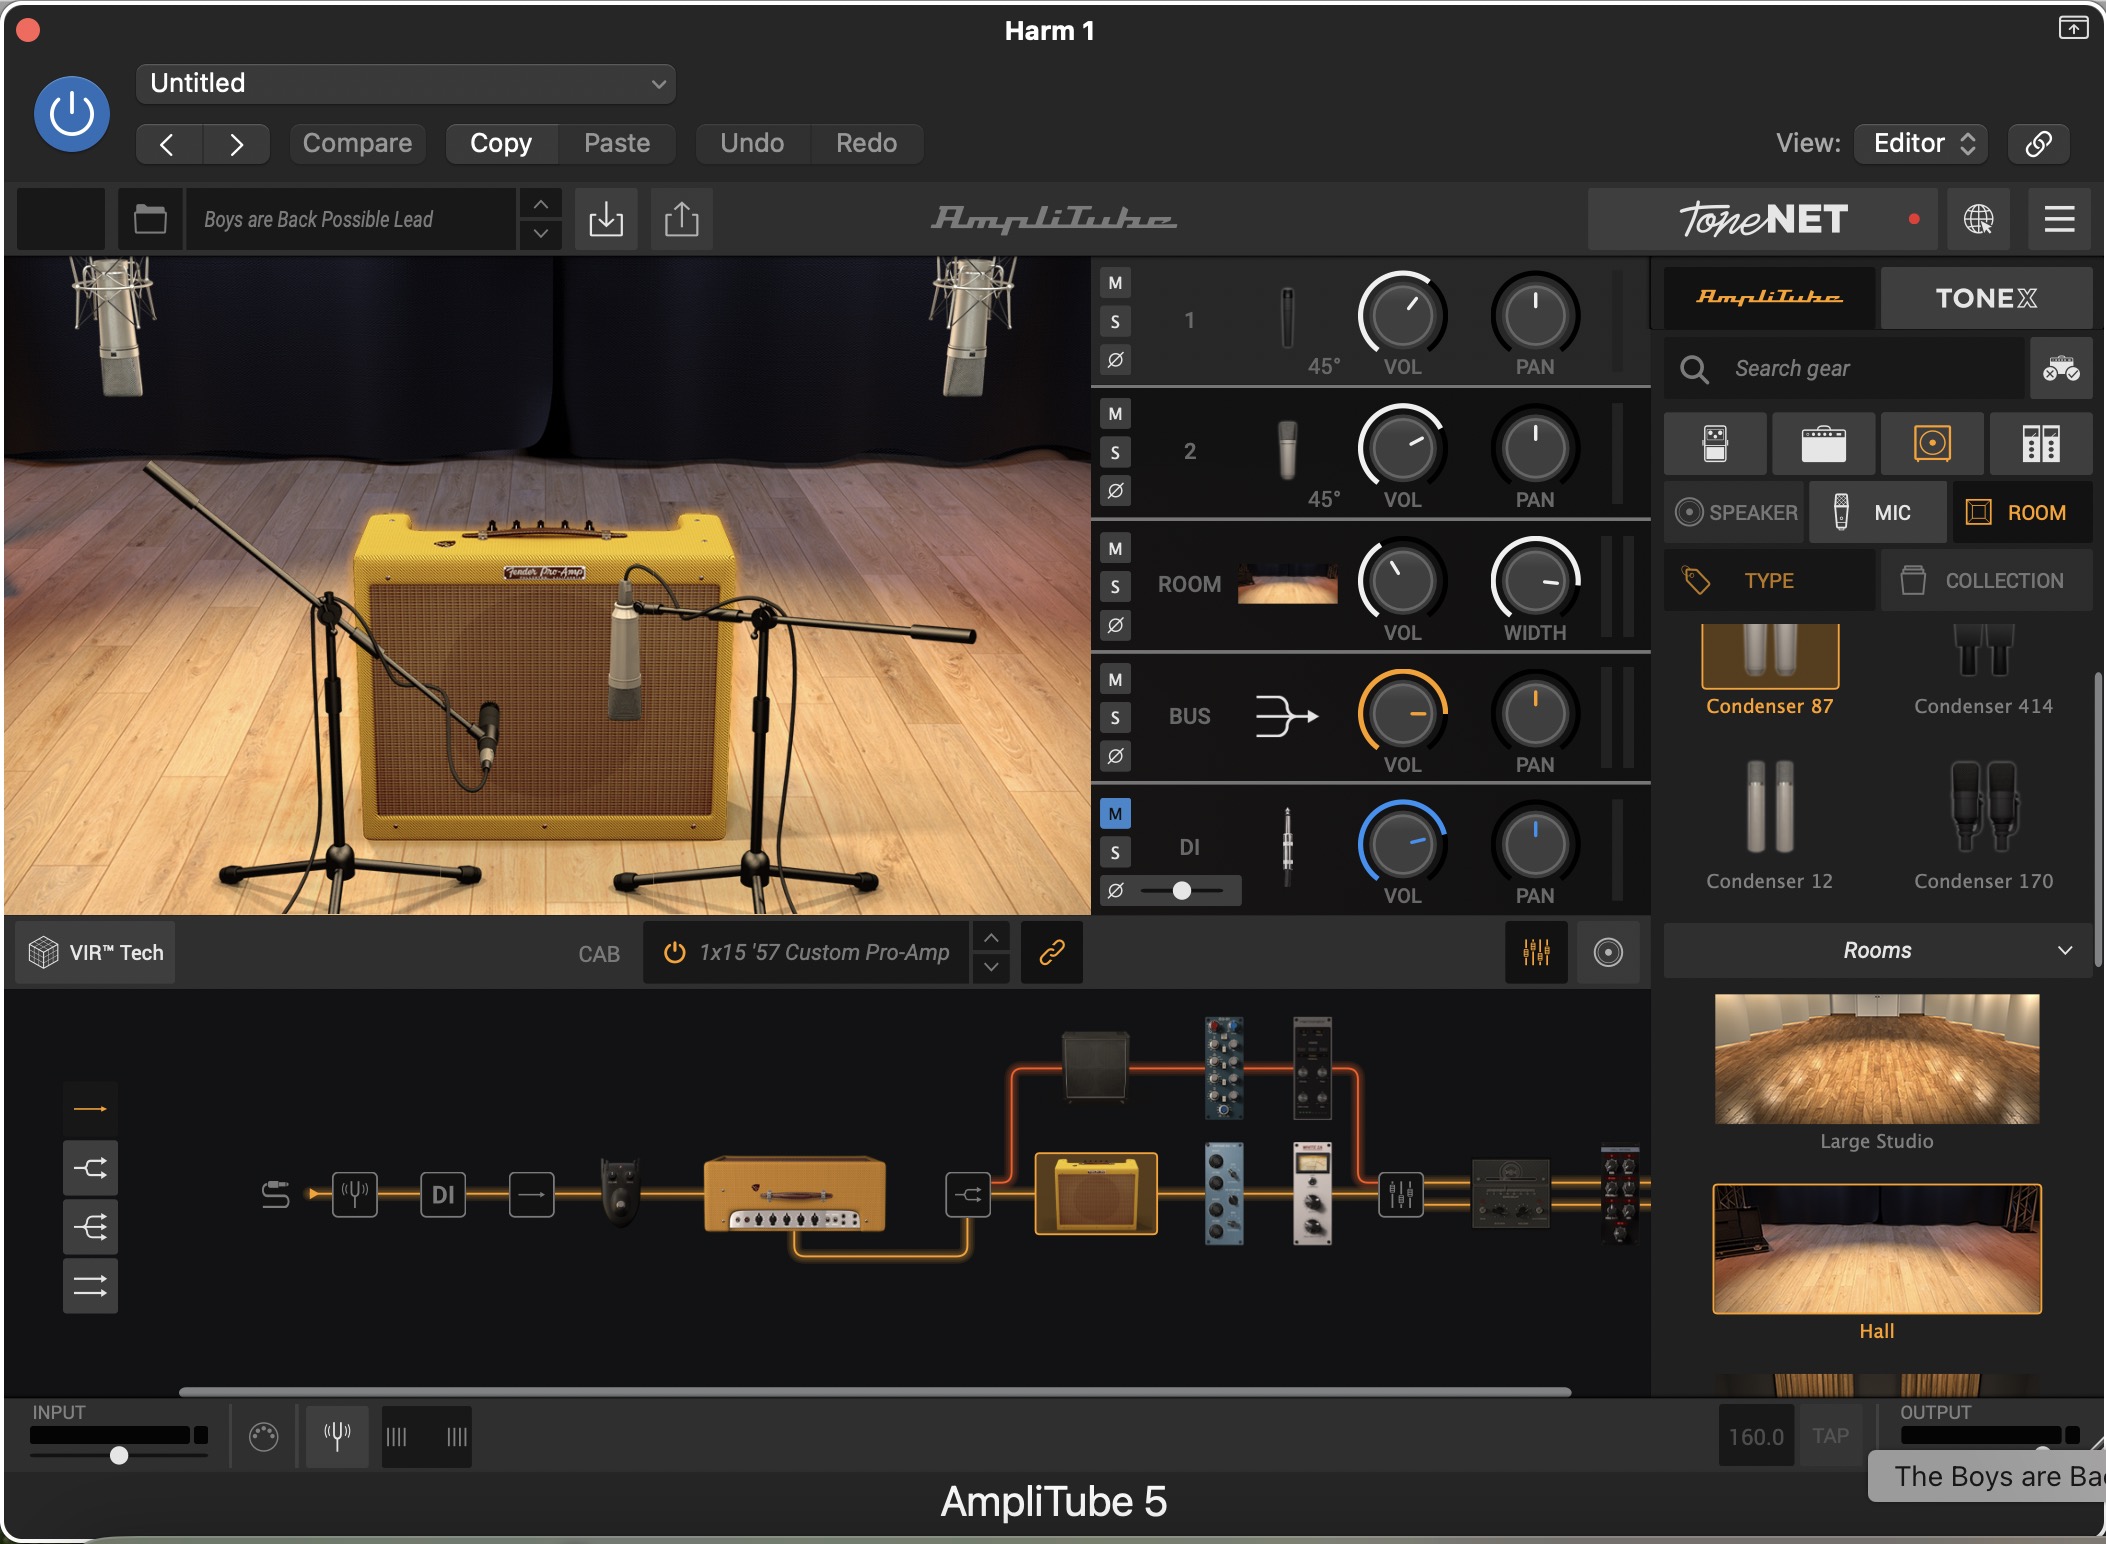This screenshot has height=1544, width=2106.
Task: Invert phase on mic channel 2
Action: click(1115, 491)
